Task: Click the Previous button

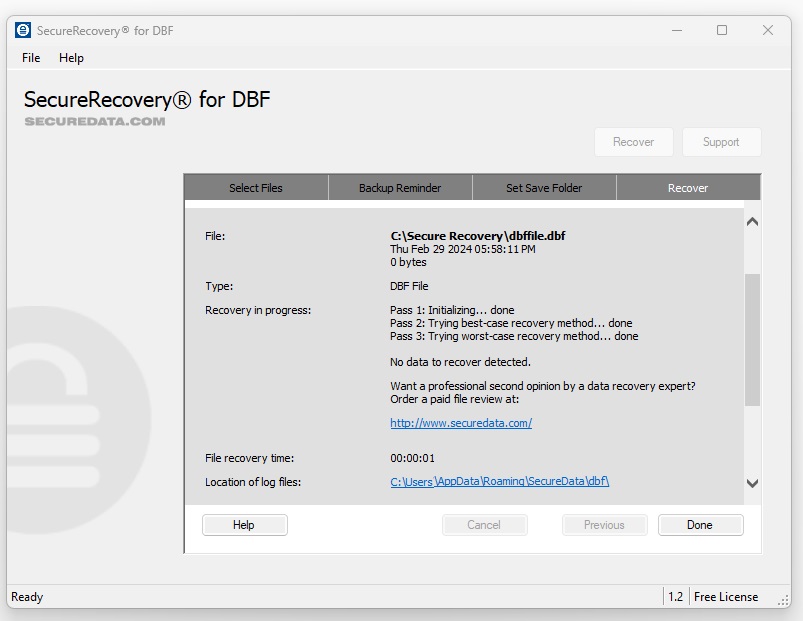Action: click(604, 525)
